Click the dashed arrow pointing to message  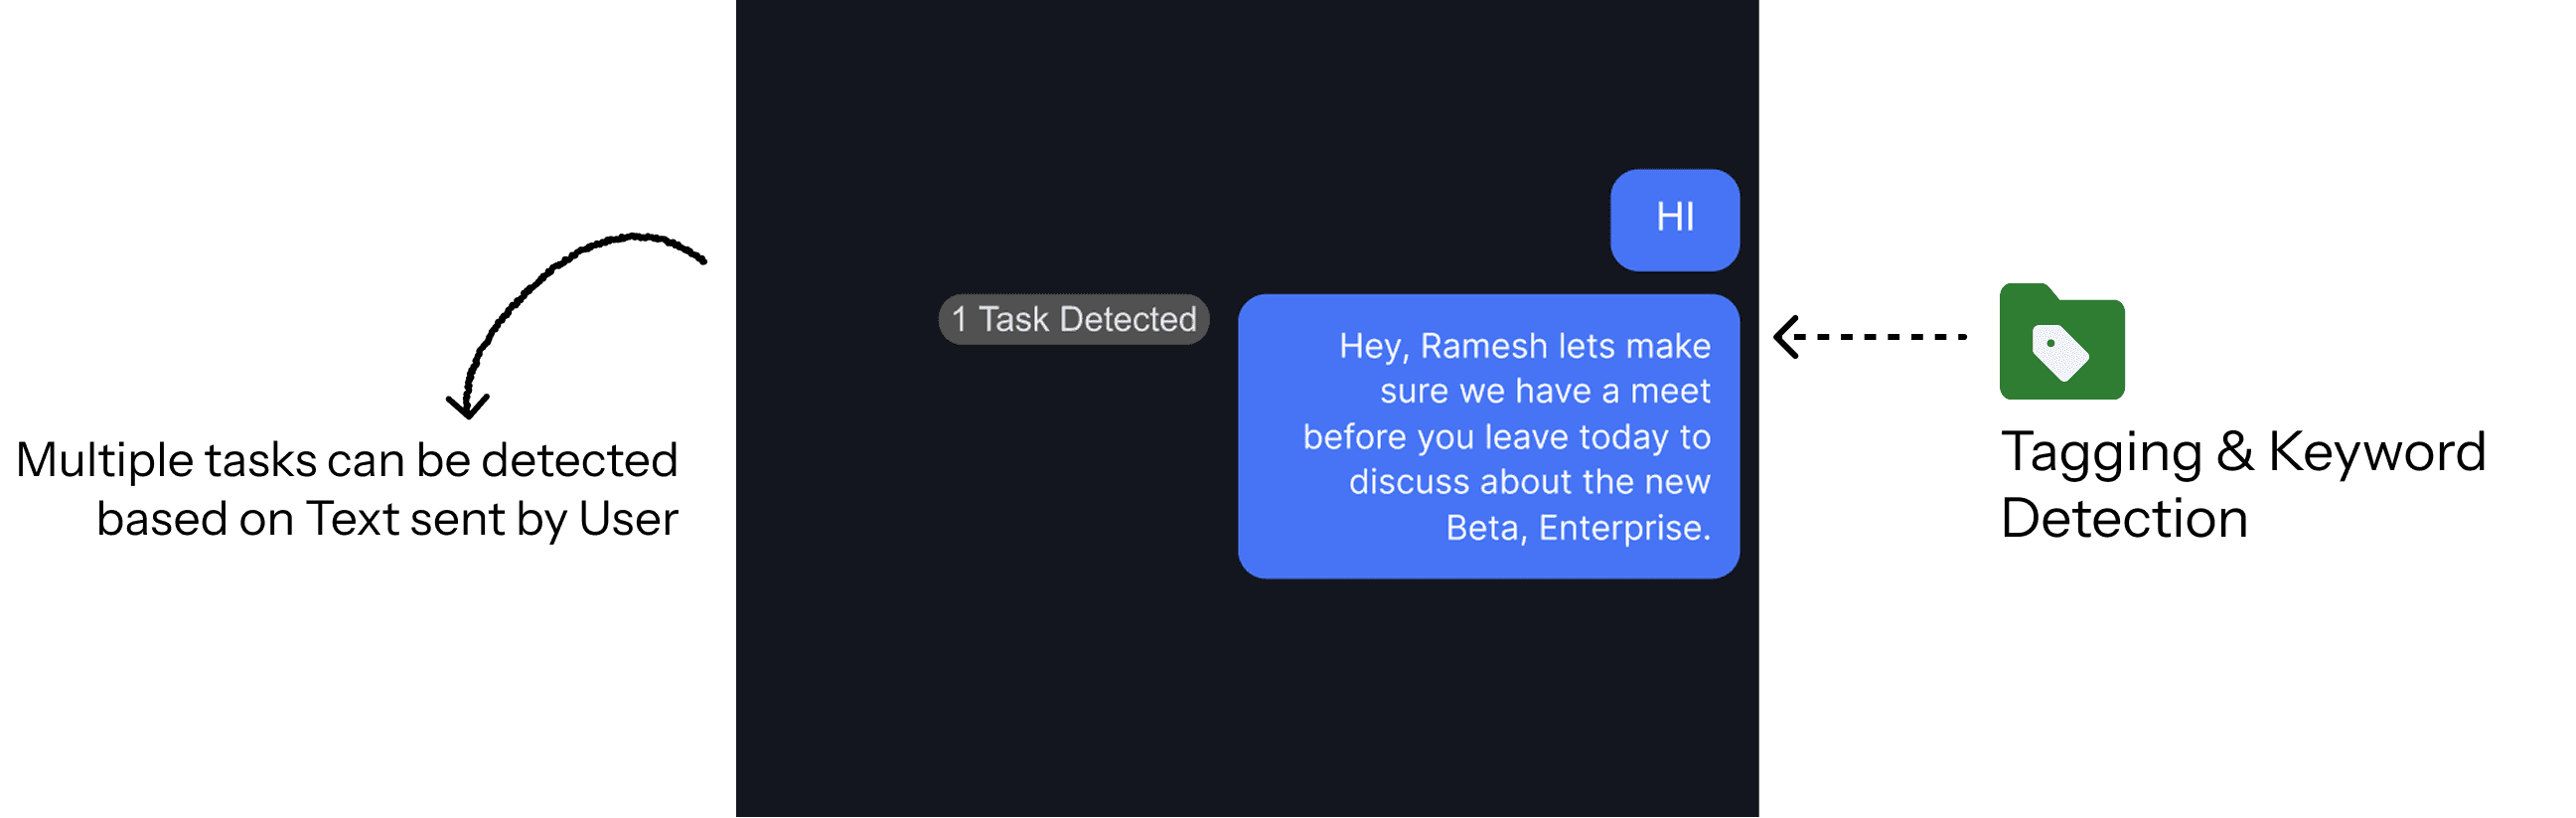click(1870, 337)
